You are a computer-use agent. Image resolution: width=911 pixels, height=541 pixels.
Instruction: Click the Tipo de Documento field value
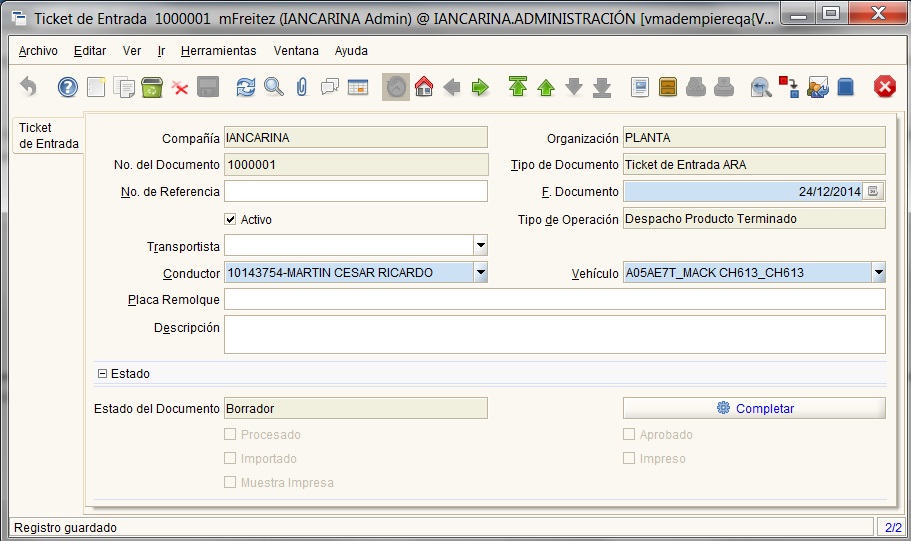coord(754,164)
